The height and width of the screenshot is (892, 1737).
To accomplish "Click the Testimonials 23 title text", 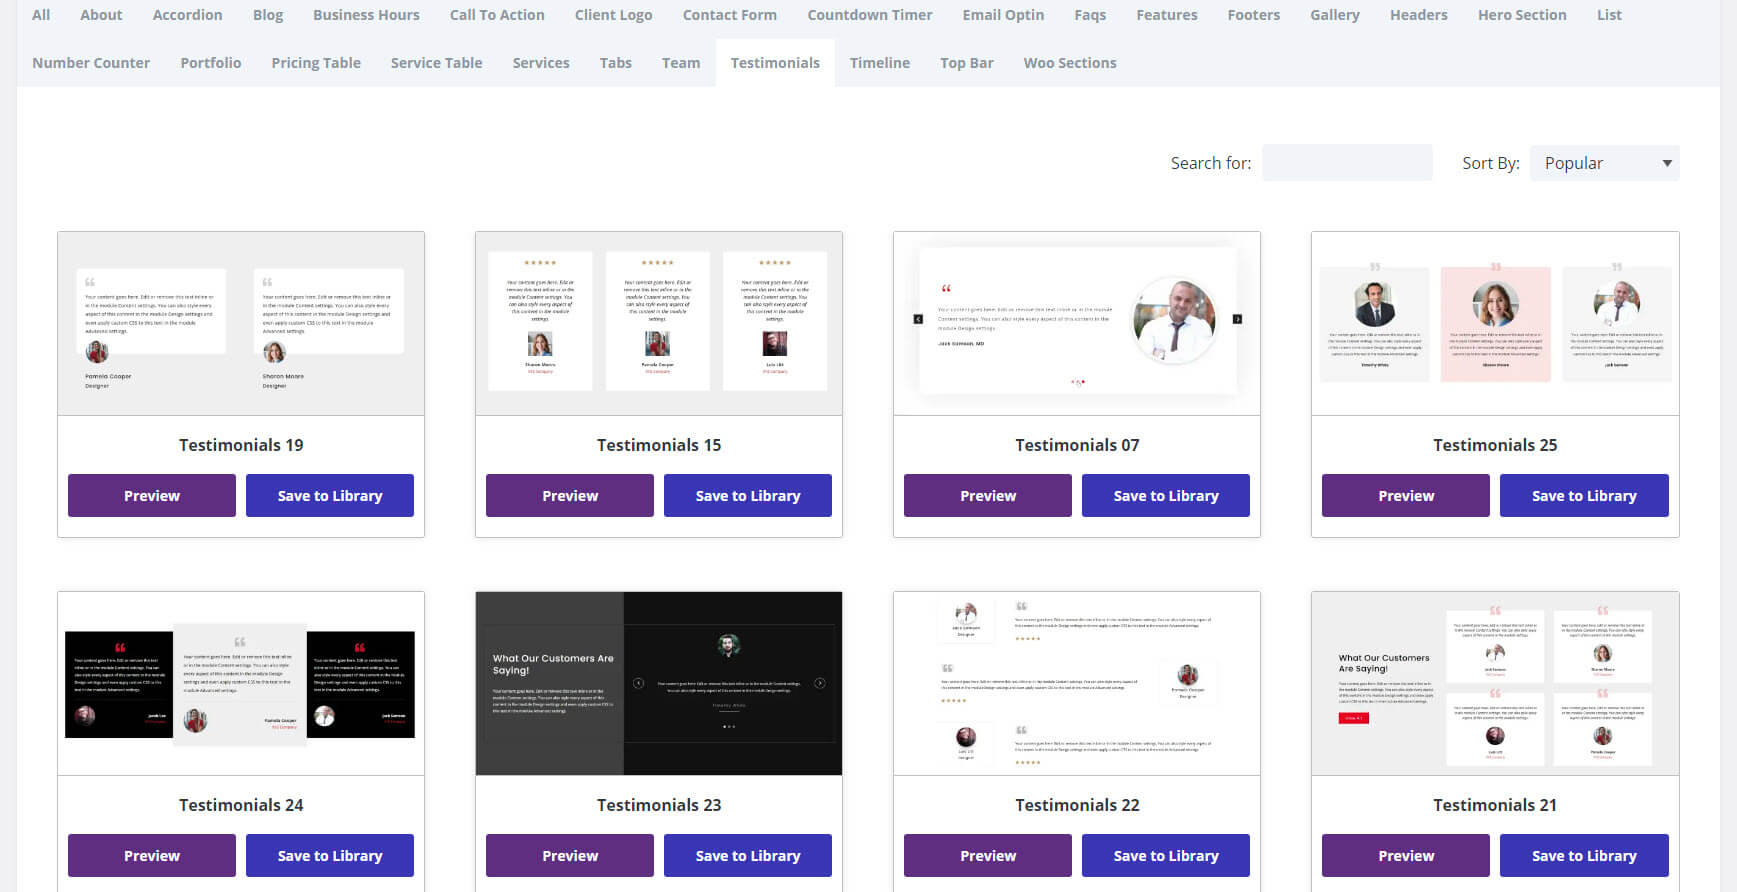I will coord(659,805).
